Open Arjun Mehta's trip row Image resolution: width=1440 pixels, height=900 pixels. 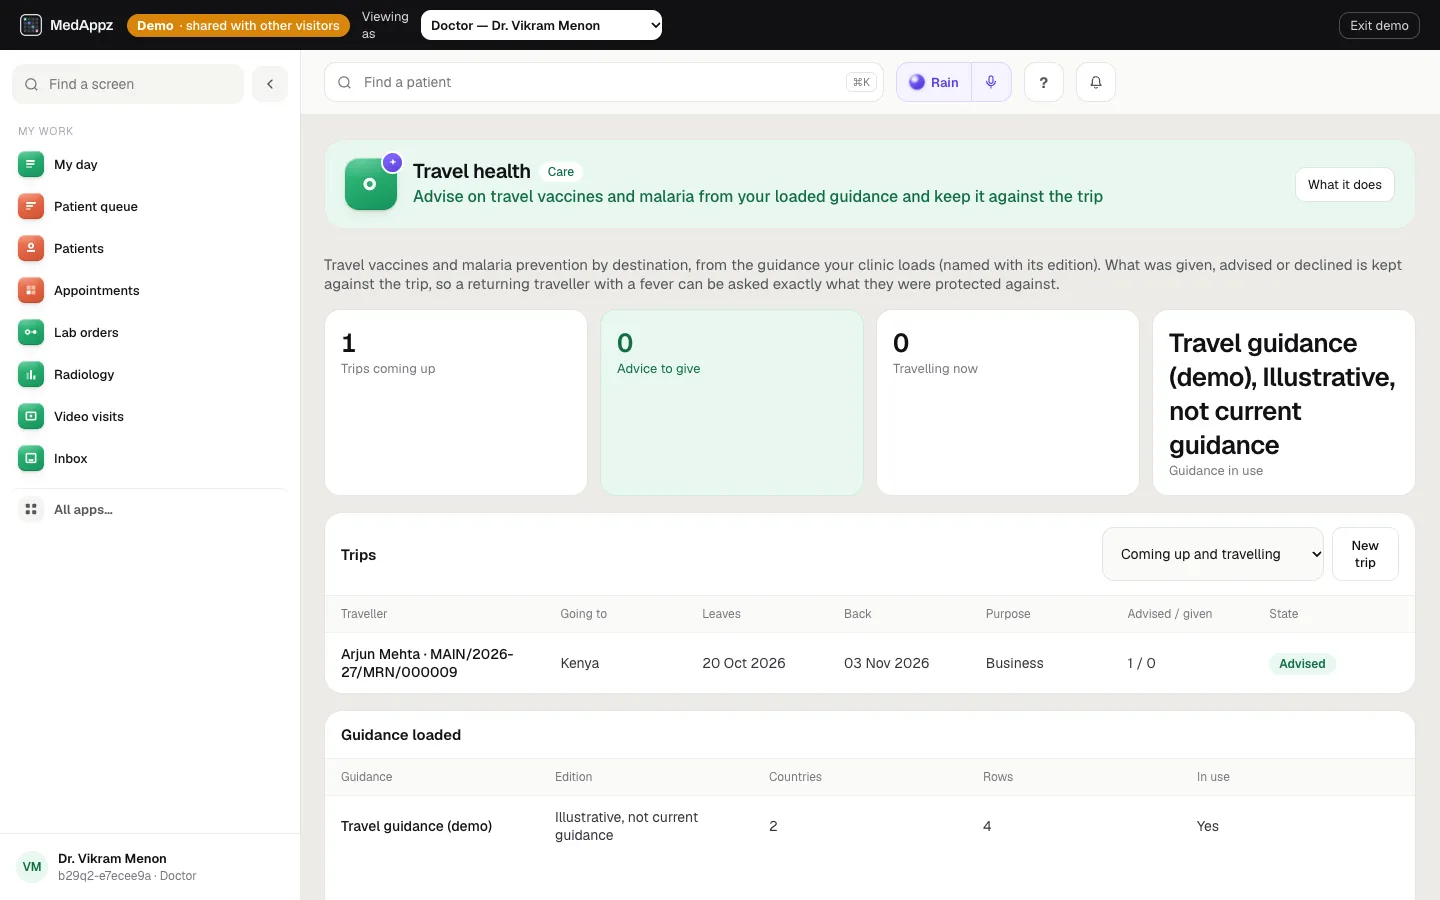[870, 663]
